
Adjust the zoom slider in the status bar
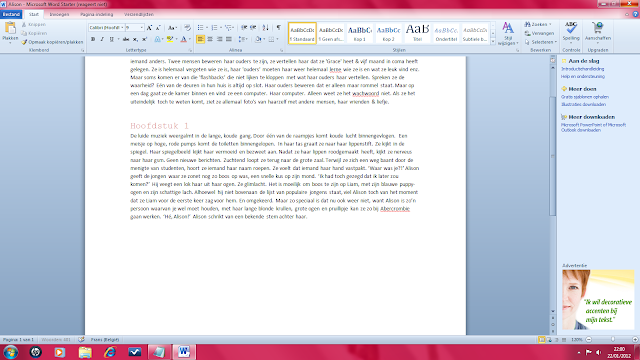(612, 340)
